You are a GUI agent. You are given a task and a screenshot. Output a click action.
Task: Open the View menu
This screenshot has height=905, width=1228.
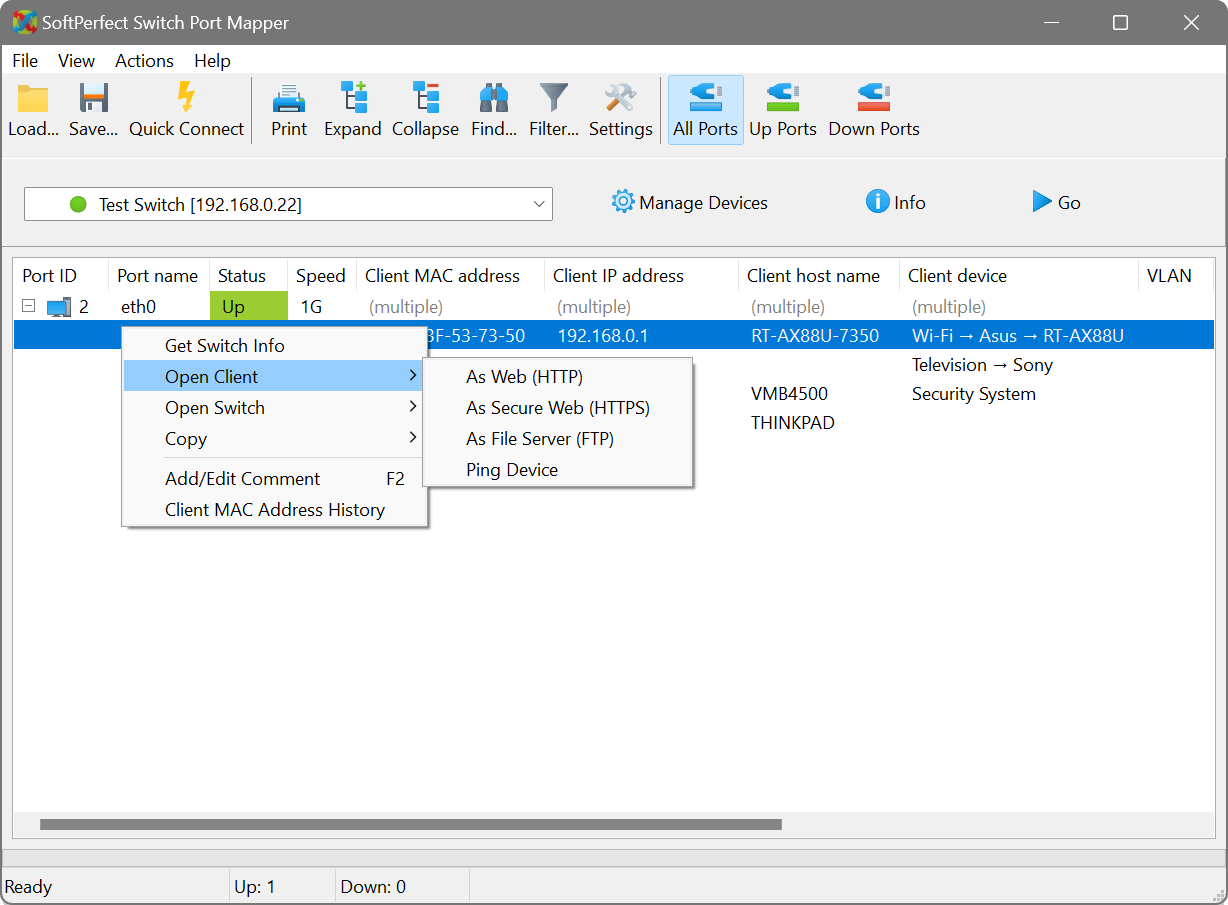click(77, 61)
